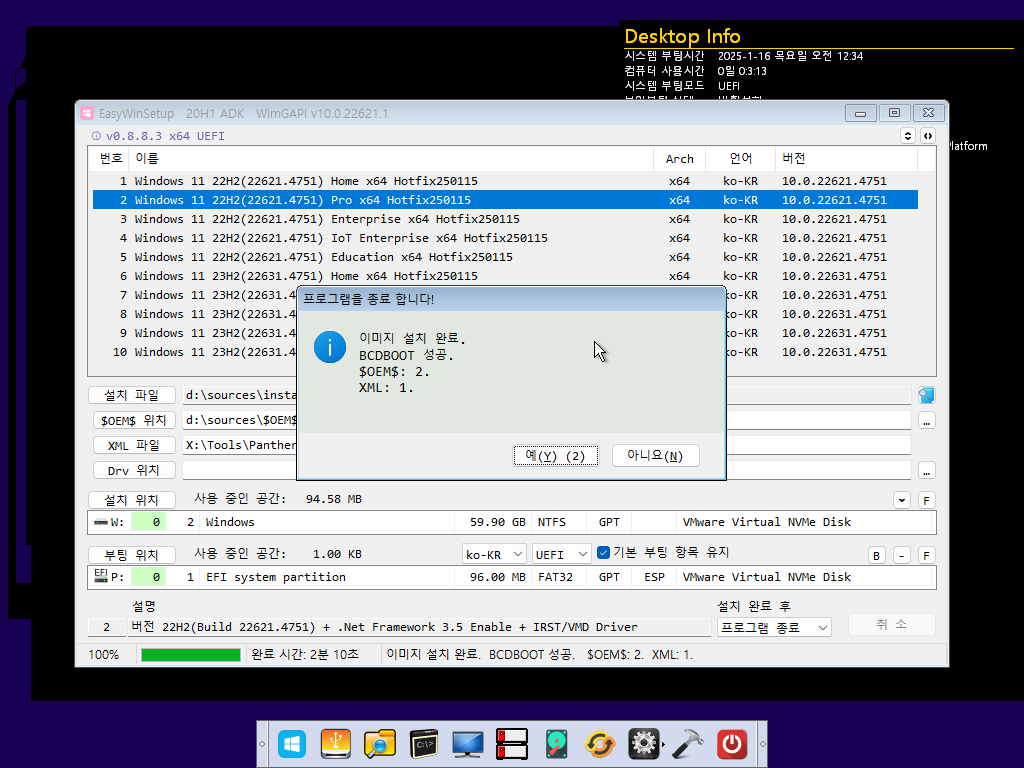Click the 설치 위치 button
This screenshot has height=768, width=1024.
[x=132, y=500]
